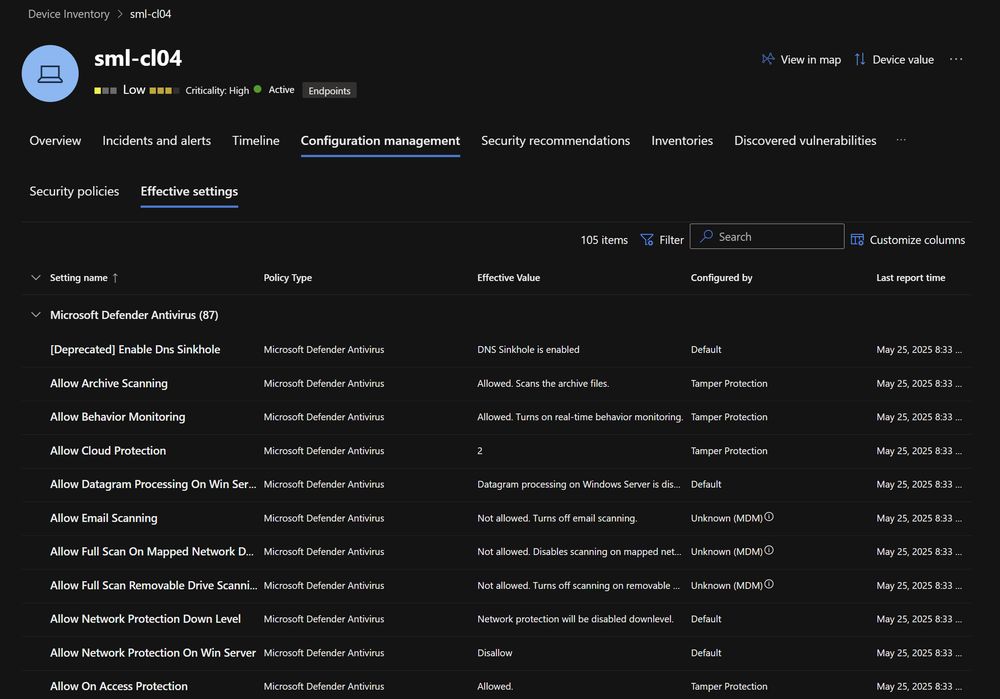Click 'Not allowed. Turns off email scanning.' value
Screen dimensions: 1000x699
pyautogui.click(x=557, y=518)
